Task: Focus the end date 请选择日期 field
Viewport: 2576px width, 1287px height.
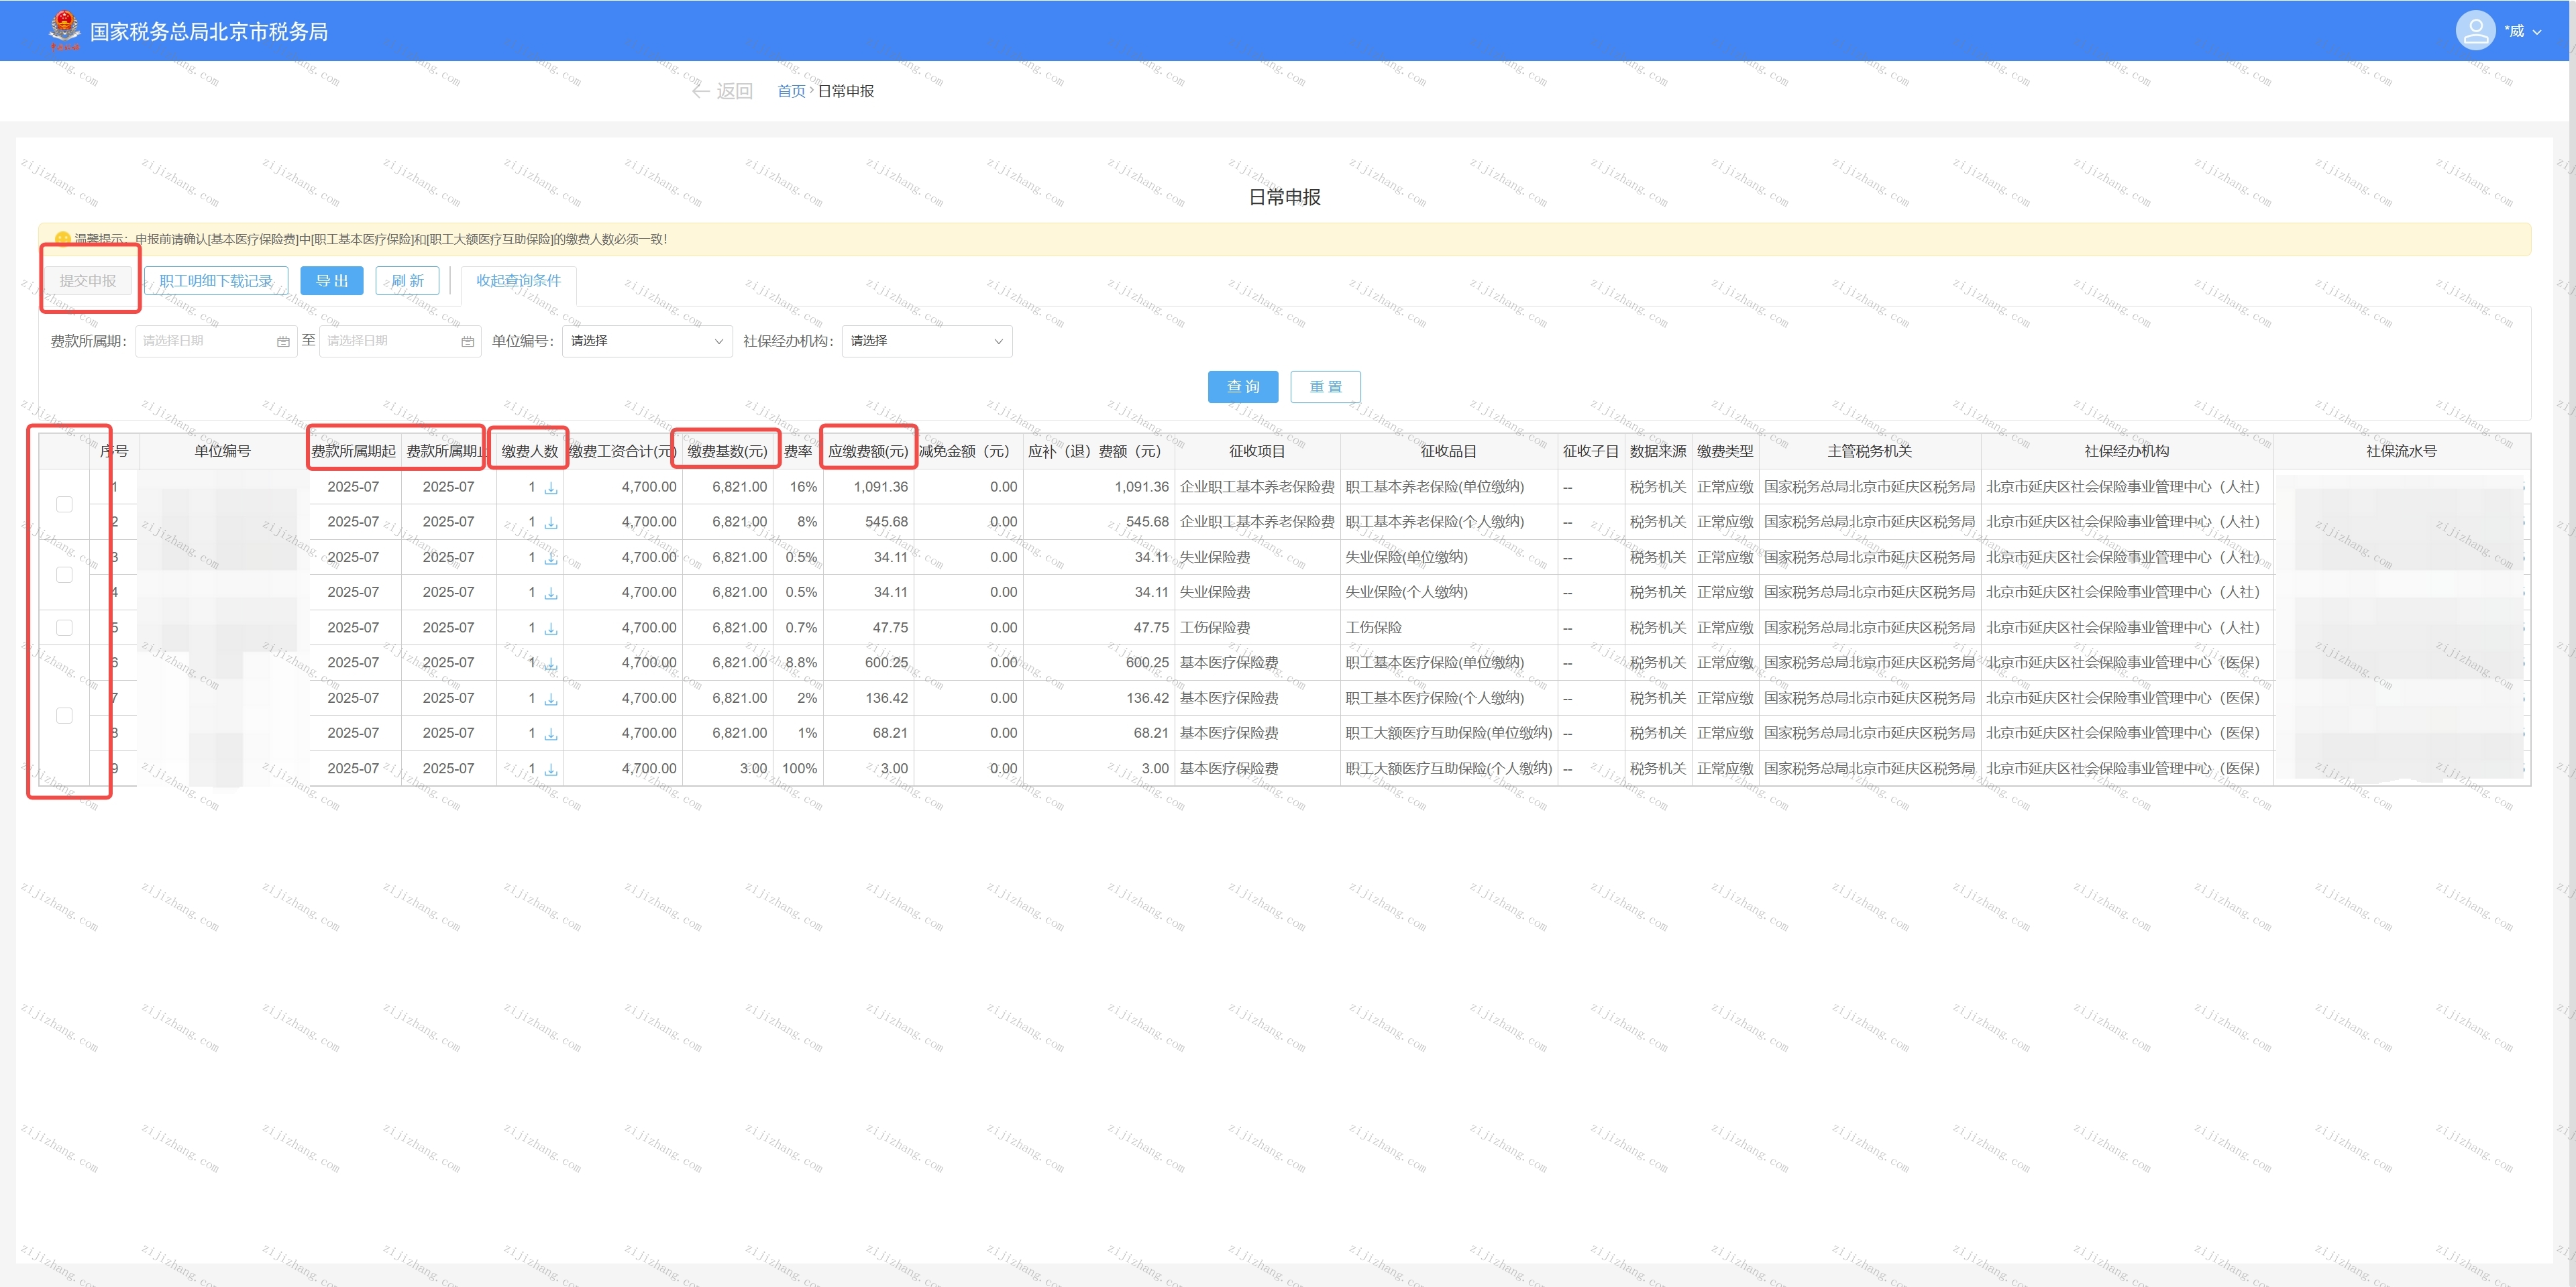Action: (400, 341)
